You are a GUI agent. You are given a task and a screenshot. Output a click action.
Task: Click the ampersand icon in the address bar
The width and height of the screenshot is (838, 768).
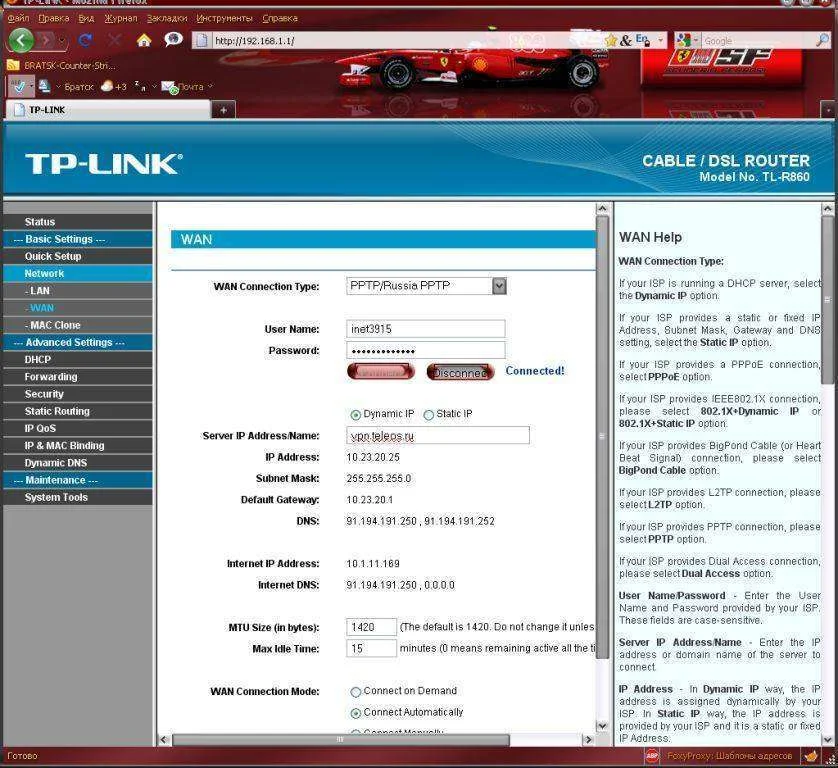[x=626, y=40]
